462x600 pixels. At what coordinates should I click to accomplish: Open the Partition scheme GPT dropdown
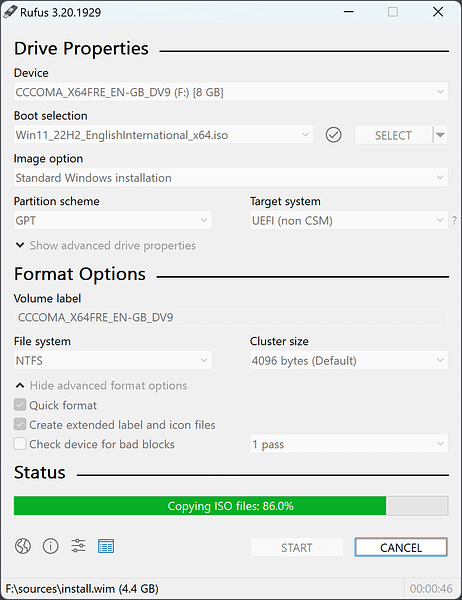click(x=113, y=220)
